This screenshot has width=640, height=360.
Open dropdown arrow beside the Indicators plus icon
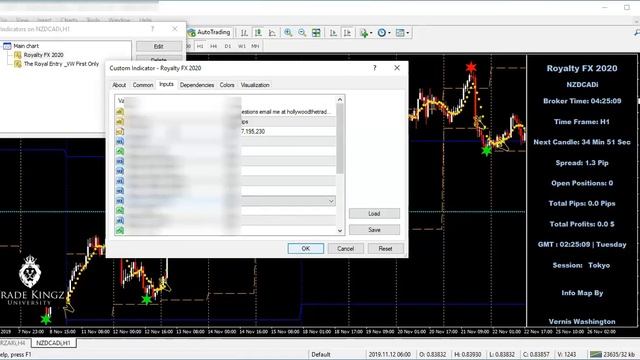(371, 33)
